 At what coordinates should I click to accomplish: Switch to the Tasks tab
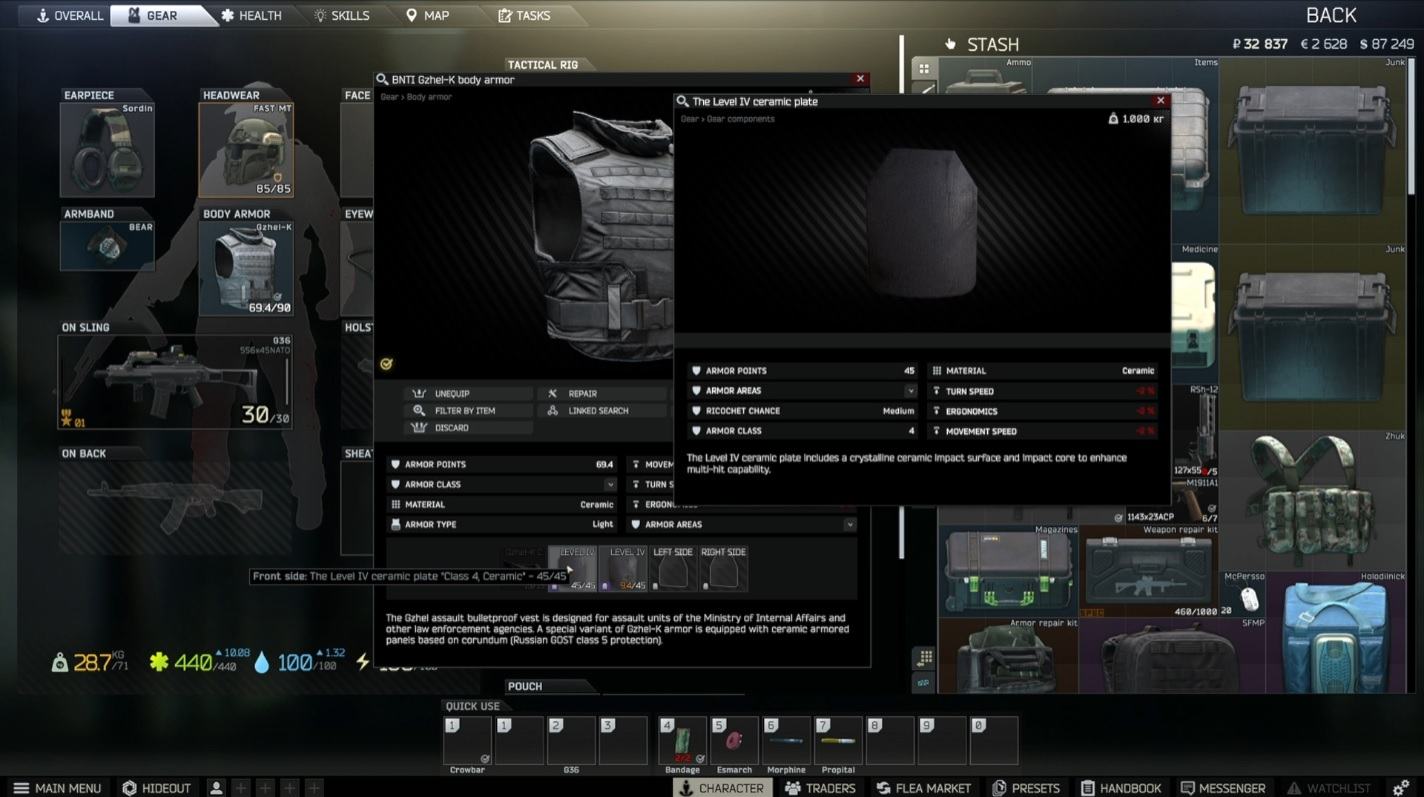pyautogui.click(x=525, y=15)
